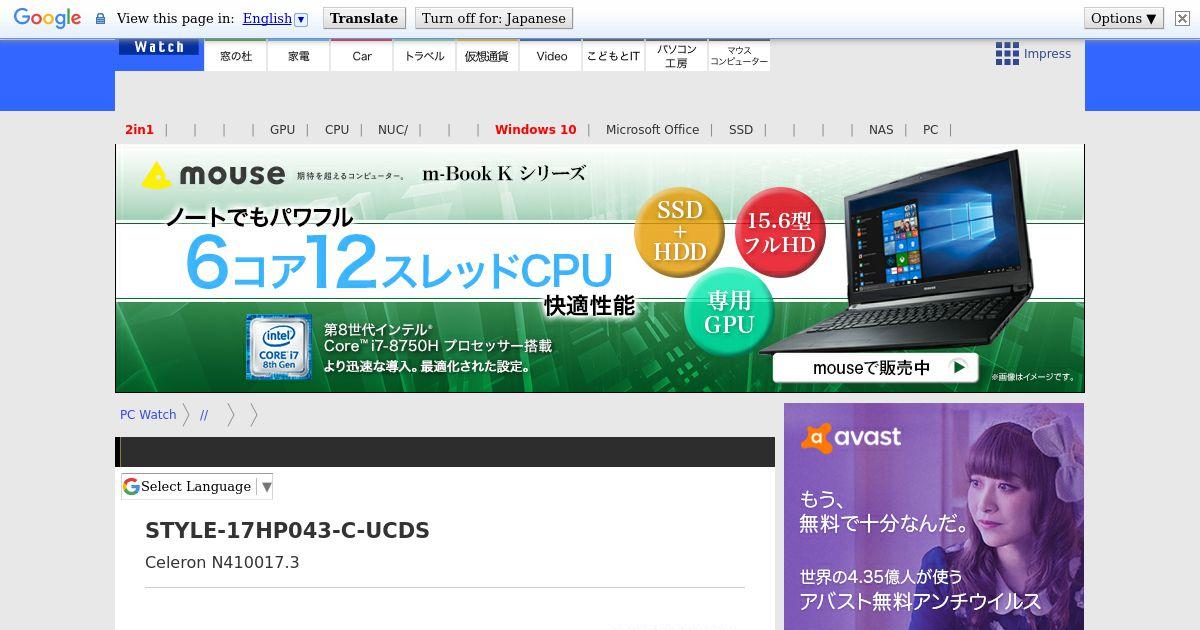This screenshot has width=1200, height=630.
Task: Open the SSD topic link
Action: [x=741, y=130]
